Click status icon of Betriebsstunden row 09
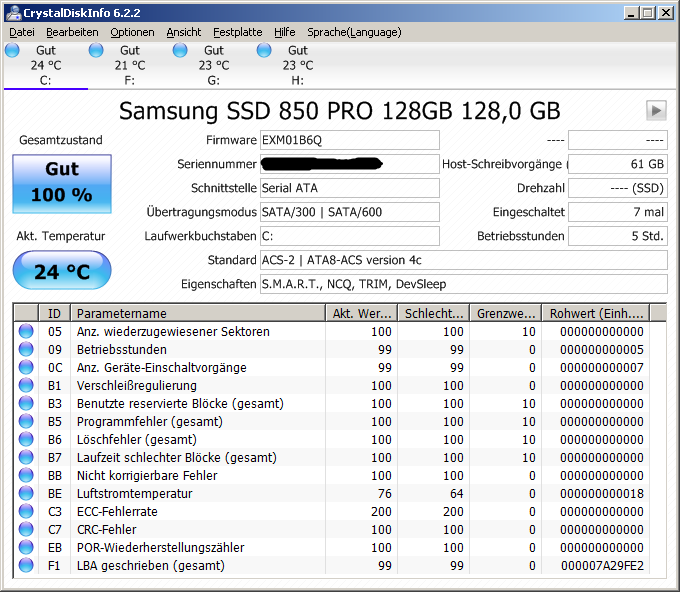Image resolution: width=680 pixels, height=592 pixels. click(26, 349)
